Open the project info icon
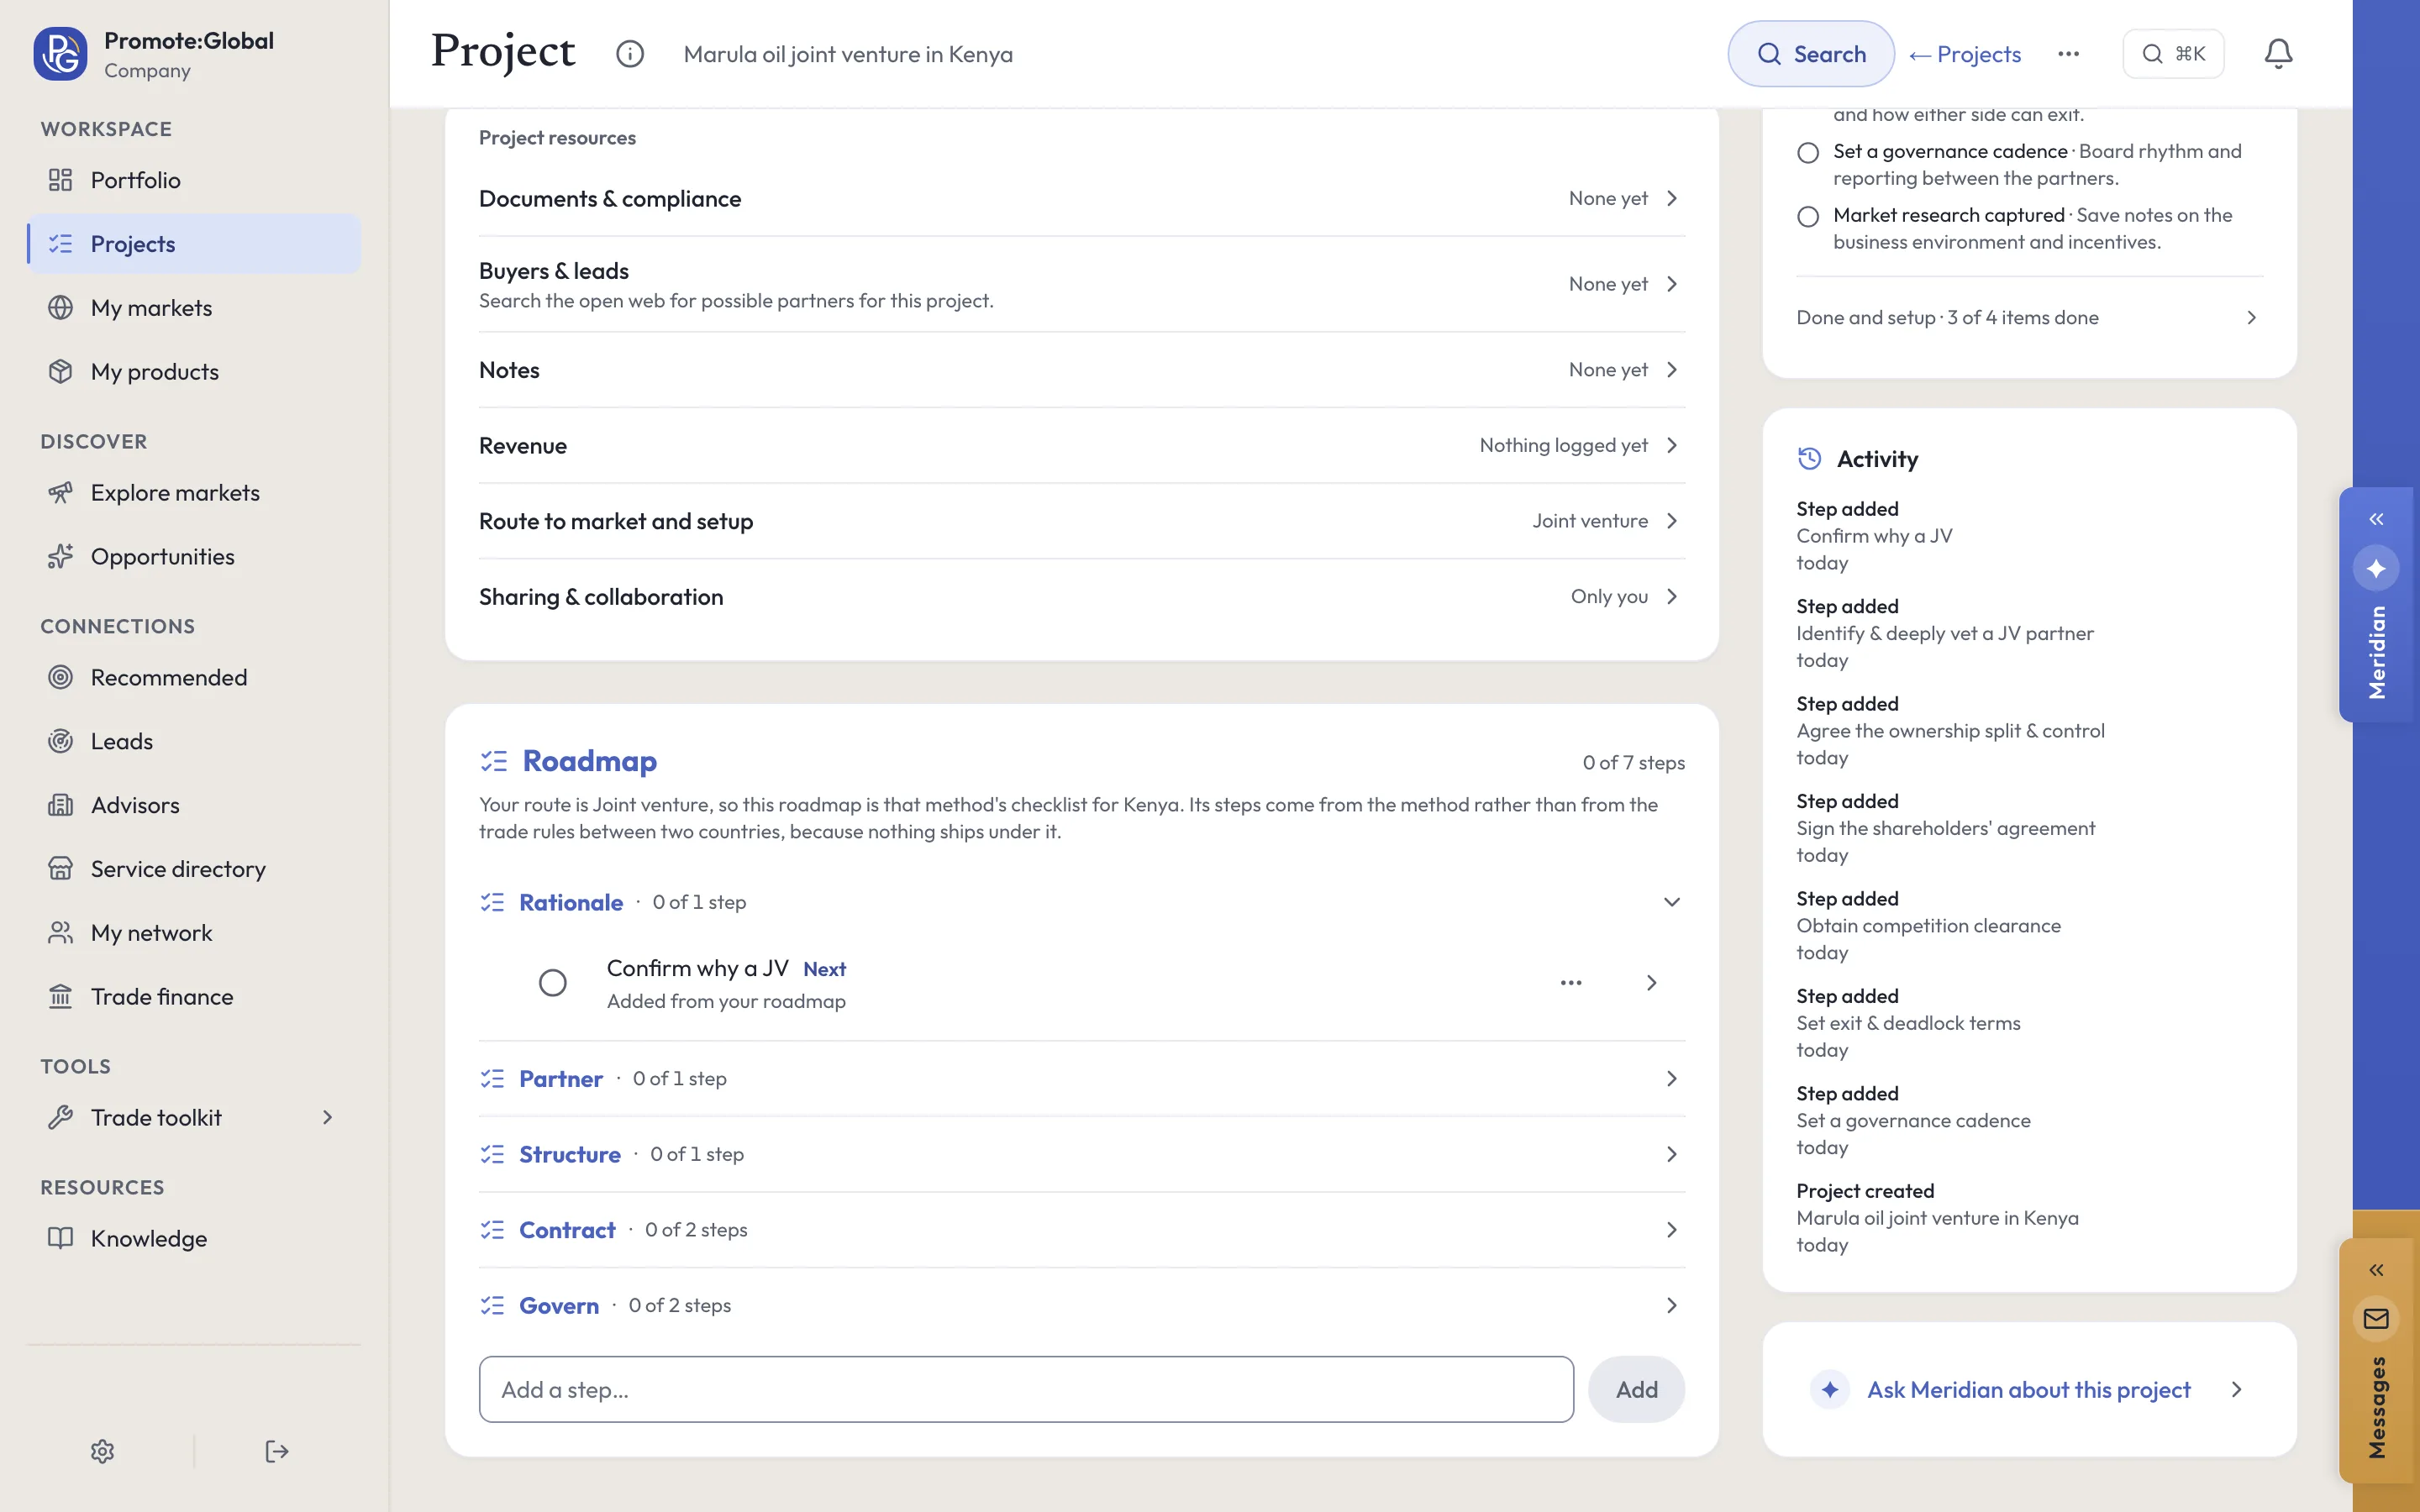 [x=630, y=54]
